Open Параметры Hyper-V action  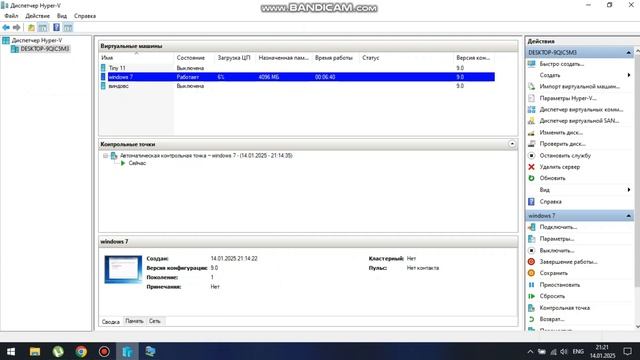point(567,98)
